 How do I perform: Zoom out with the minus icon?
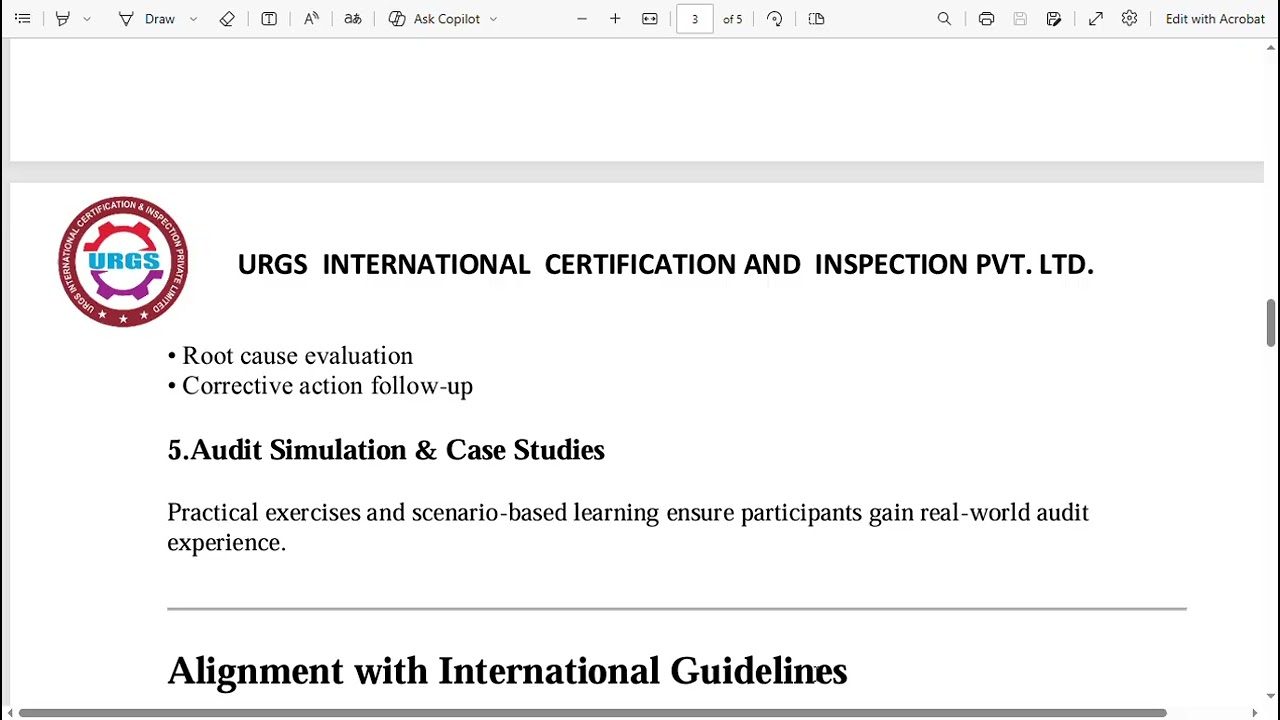pos(581,19)
